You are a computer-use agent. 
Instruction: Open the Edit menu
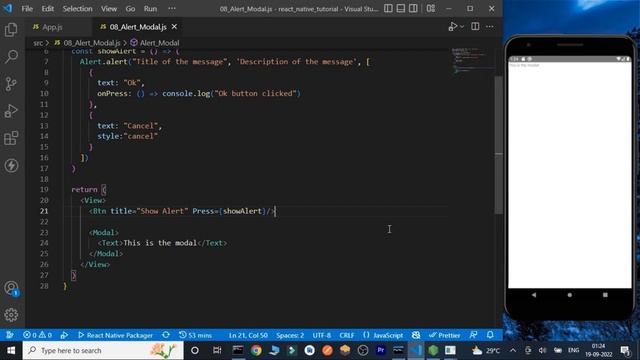point(48,9)
